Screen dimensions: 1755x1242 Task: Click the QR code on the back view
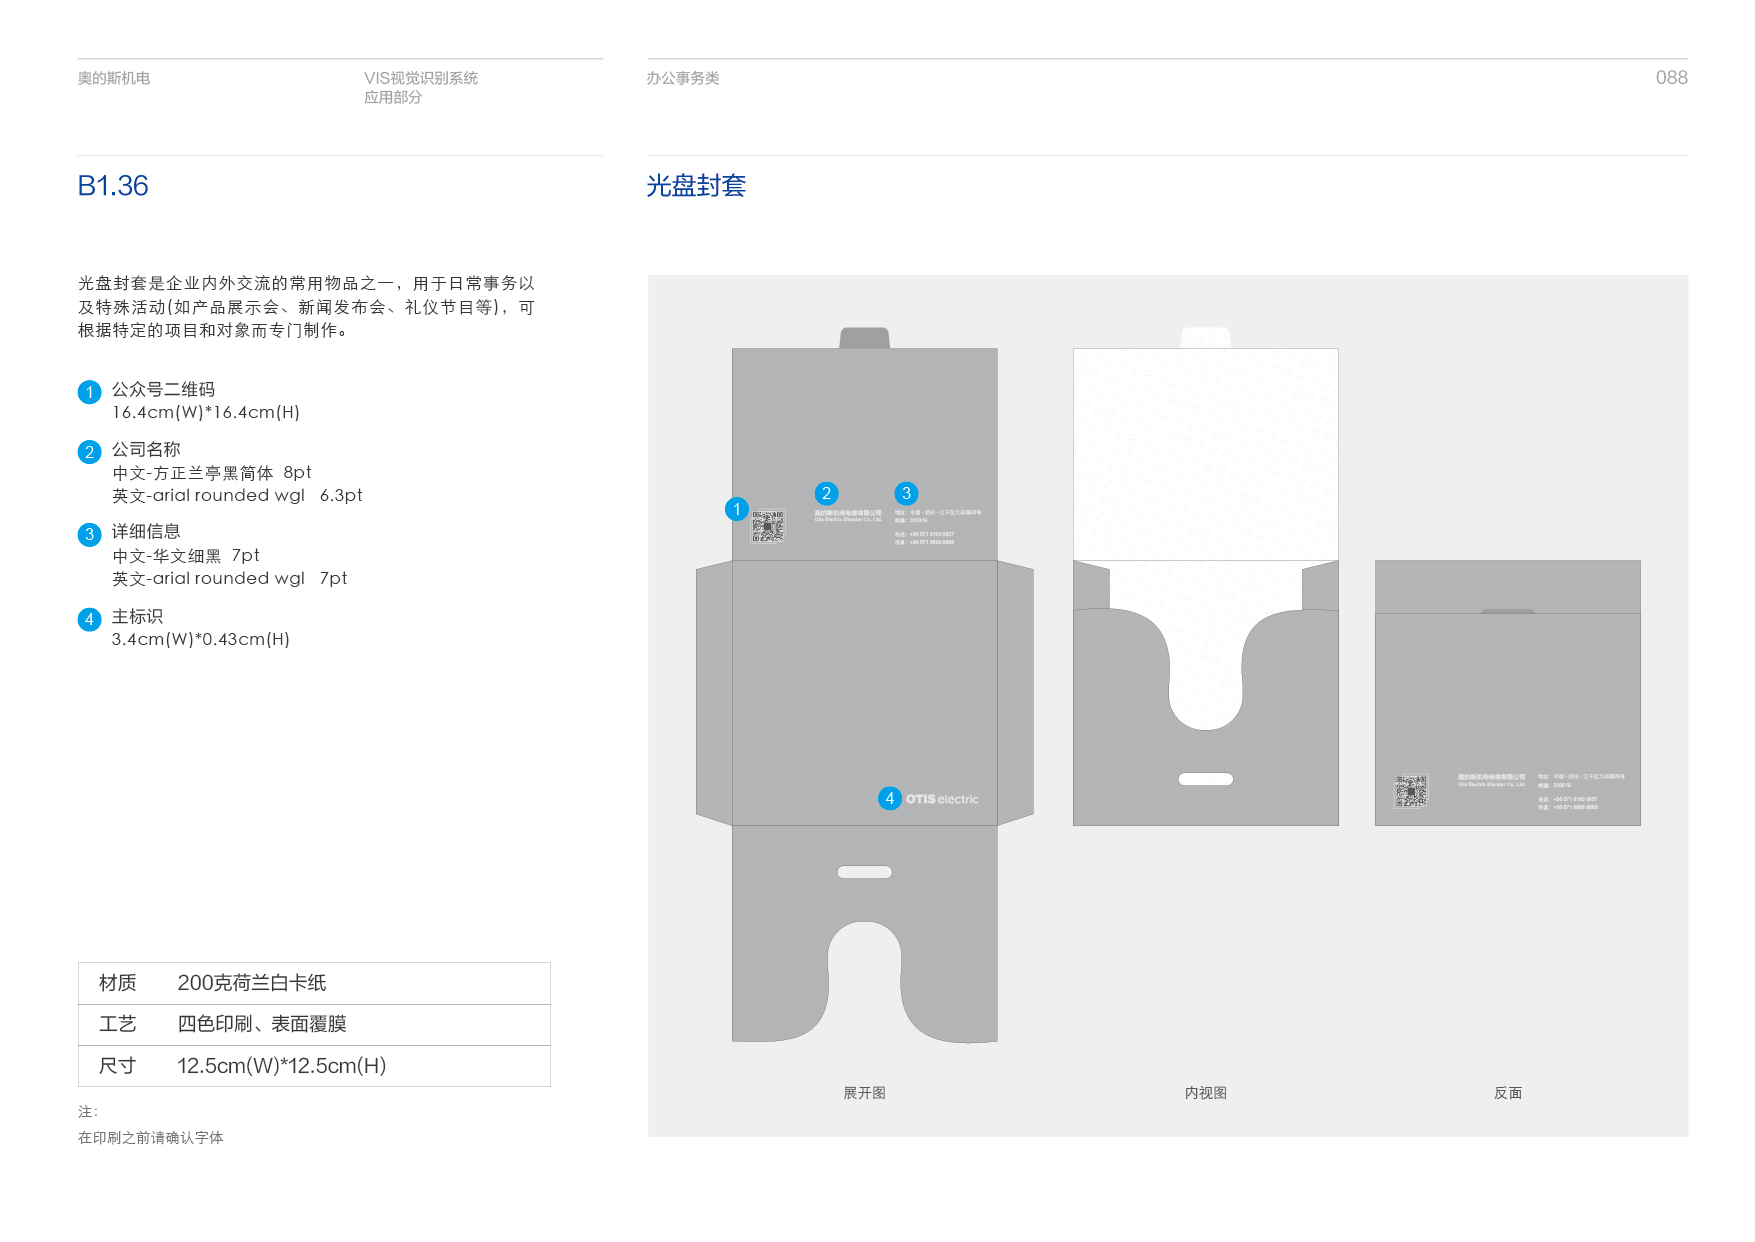tap(1411, 791)
